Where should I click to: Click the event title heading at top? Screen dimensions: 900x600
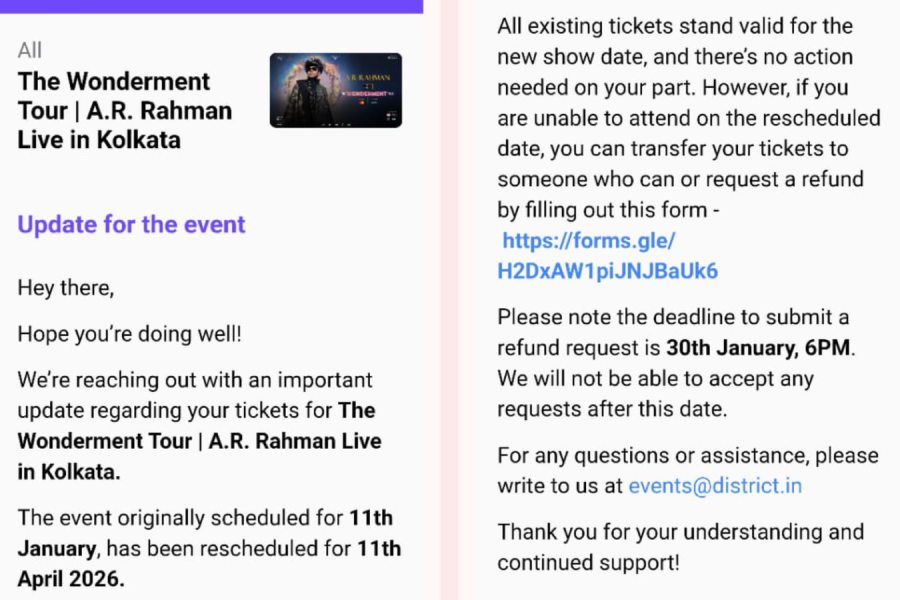pyautogui.click(x=124, y=110)
